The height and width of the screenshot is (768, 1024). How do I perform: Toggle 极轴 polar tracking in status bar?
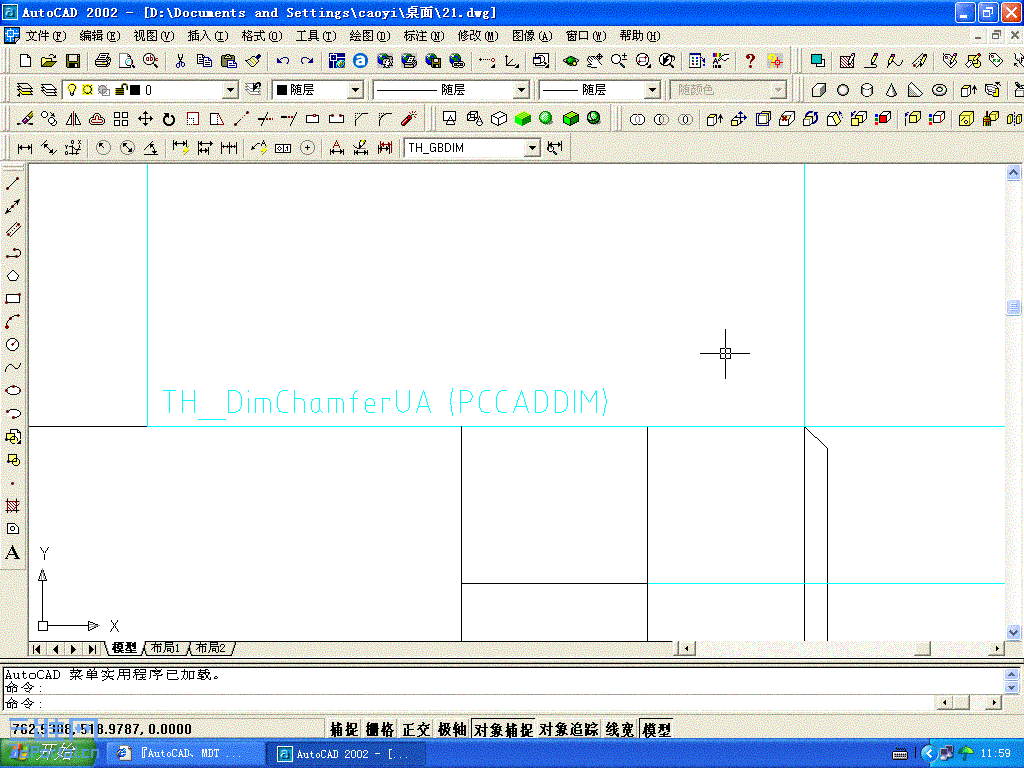click(451, 729)
